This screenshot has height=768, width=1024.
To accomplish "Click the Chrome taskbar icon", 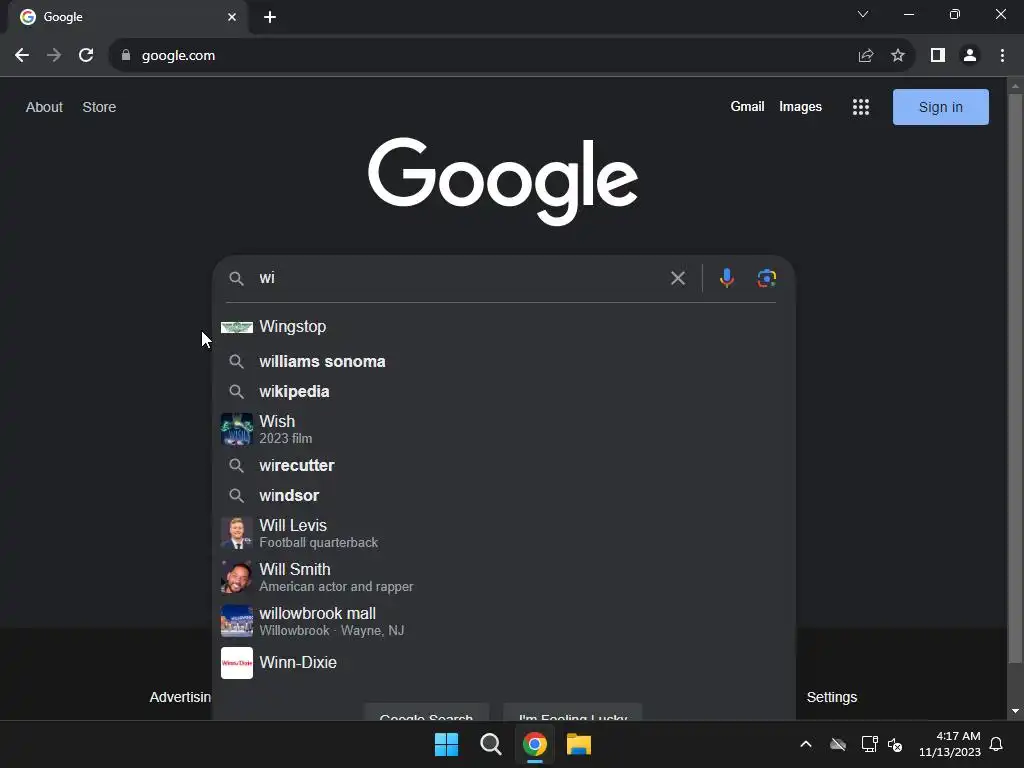I will tap(535, 744).
